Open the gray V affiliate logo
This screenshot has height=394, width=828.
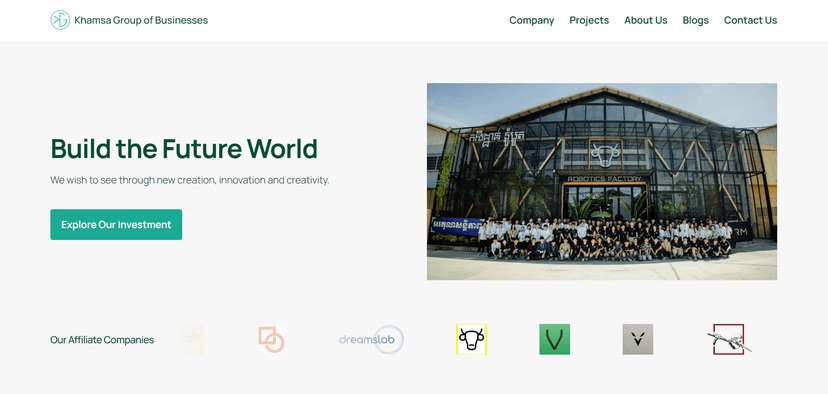(638, 339)
